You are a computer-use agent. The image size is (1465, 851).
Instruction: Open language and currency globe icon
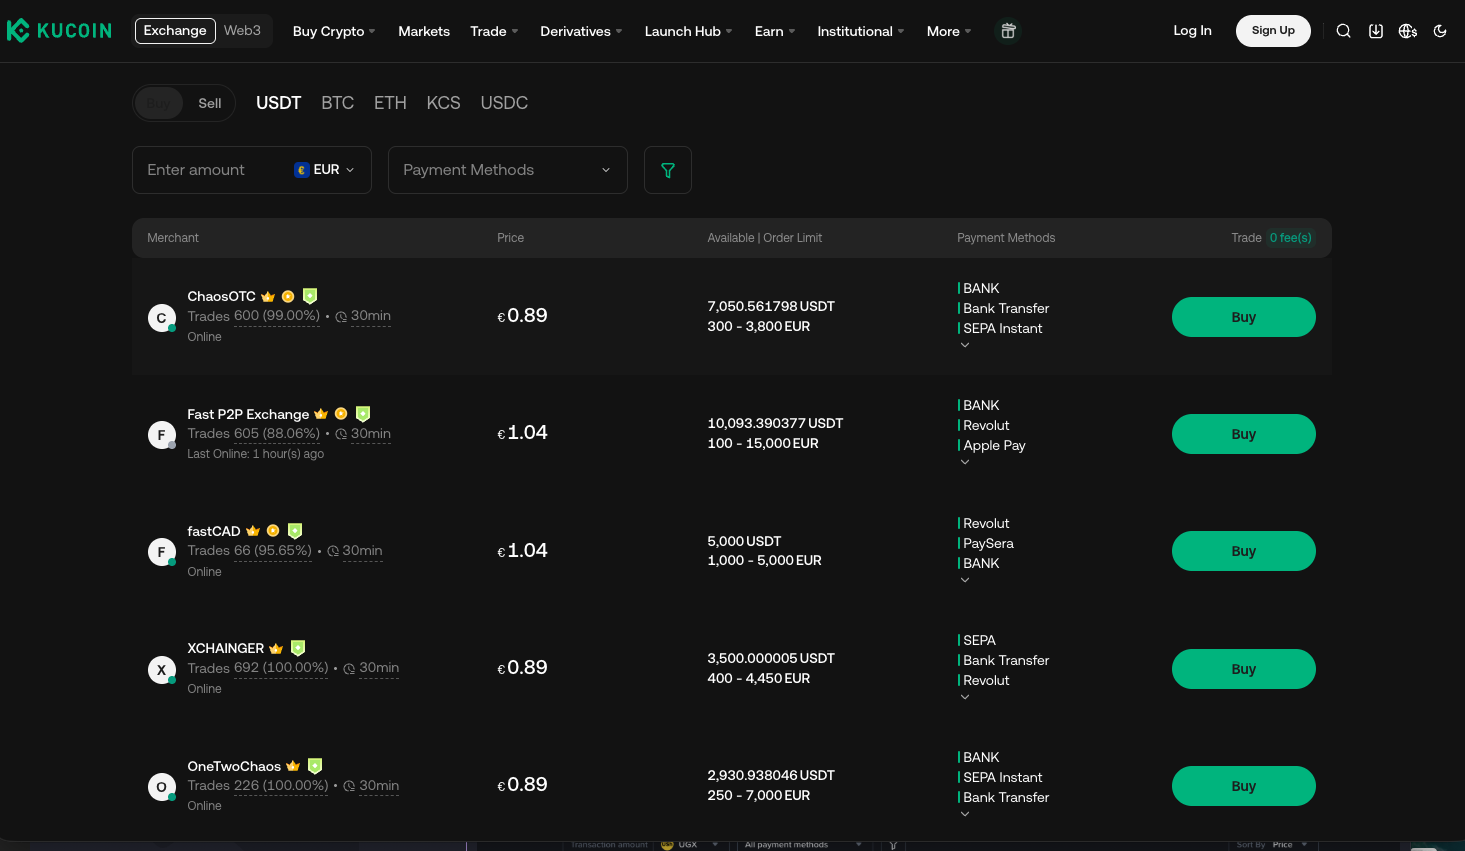[x=1408, y=31]
